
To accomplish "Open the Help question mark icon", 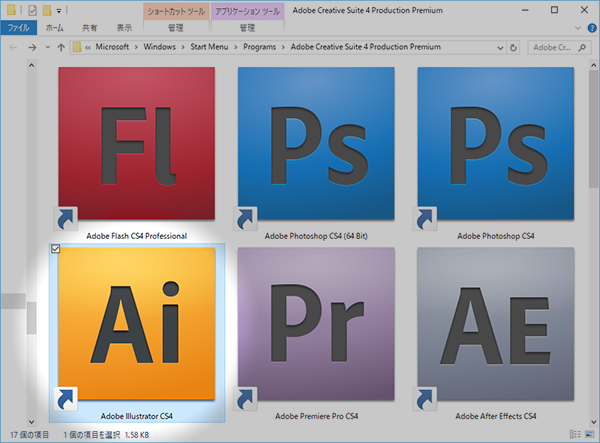I will click(592, 28).
